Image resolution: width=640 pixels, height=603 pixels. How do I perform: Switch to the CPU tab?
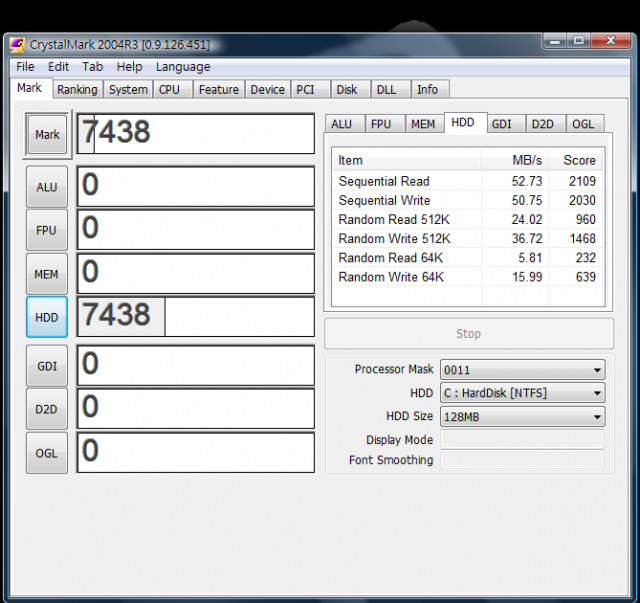click(x=173, y=89)
